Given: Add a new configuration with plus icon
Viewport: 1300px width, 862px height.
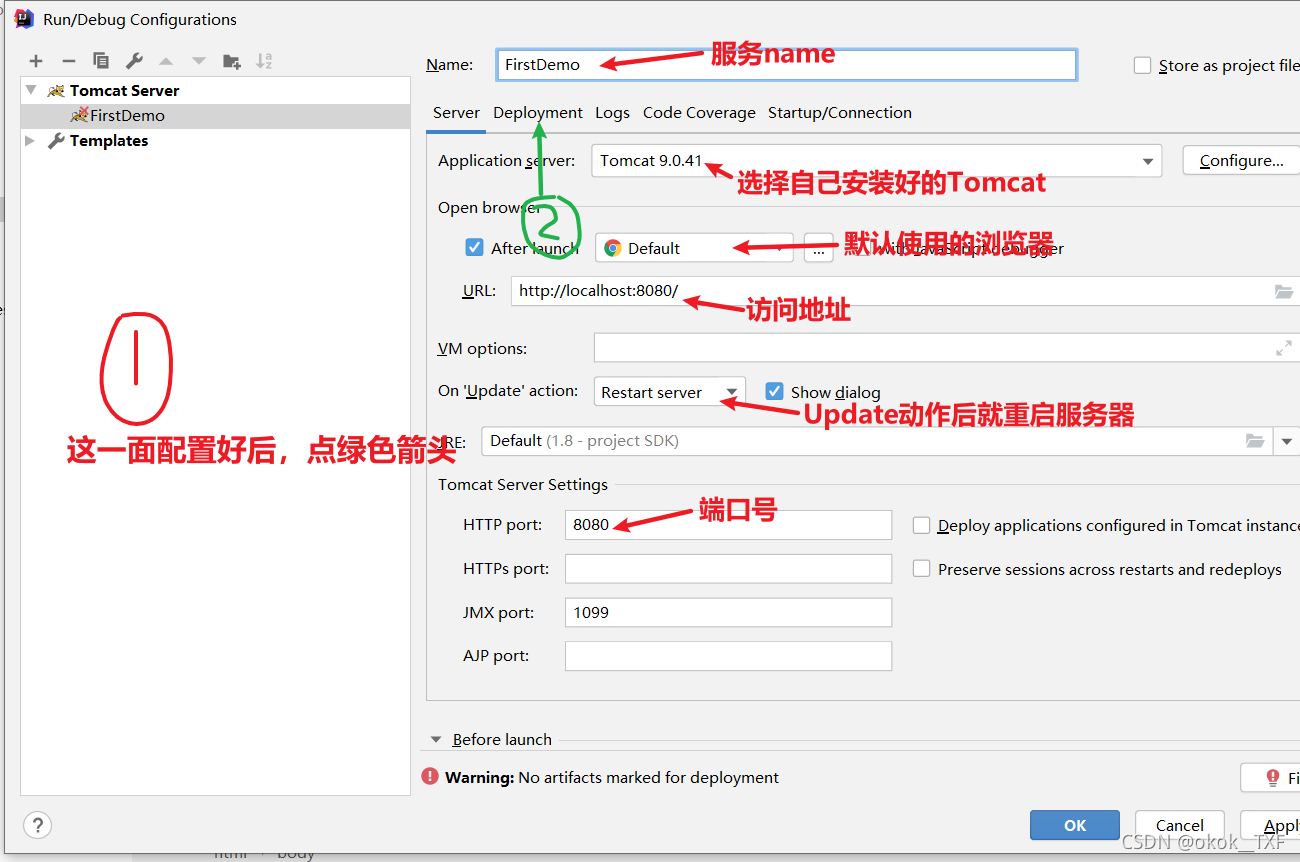Looking at the screenshot, I should 36,61.
